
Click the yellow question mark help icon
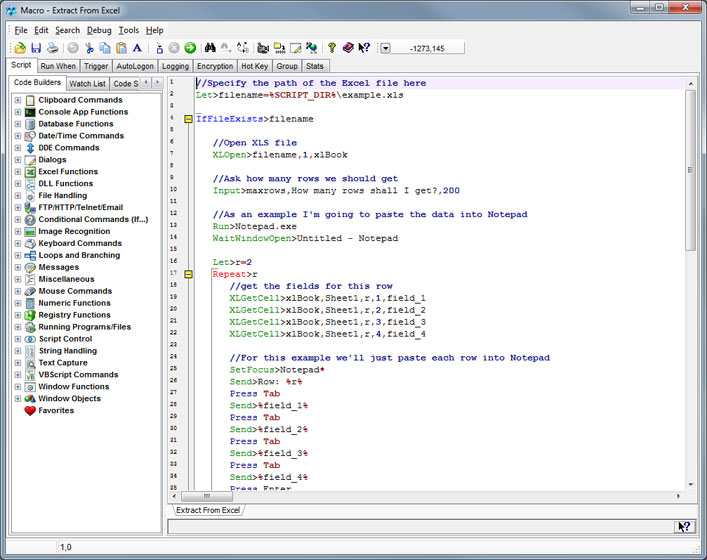point(332,48)
